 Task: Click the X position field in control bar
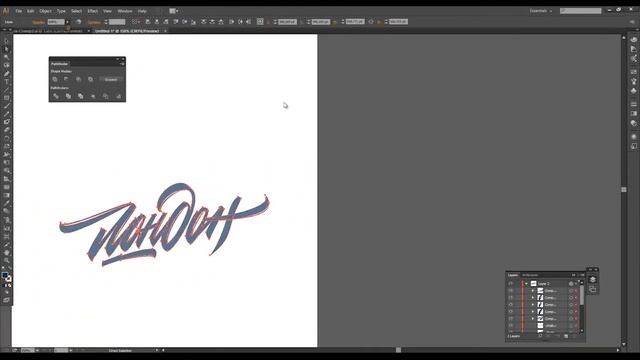(287, 22)
